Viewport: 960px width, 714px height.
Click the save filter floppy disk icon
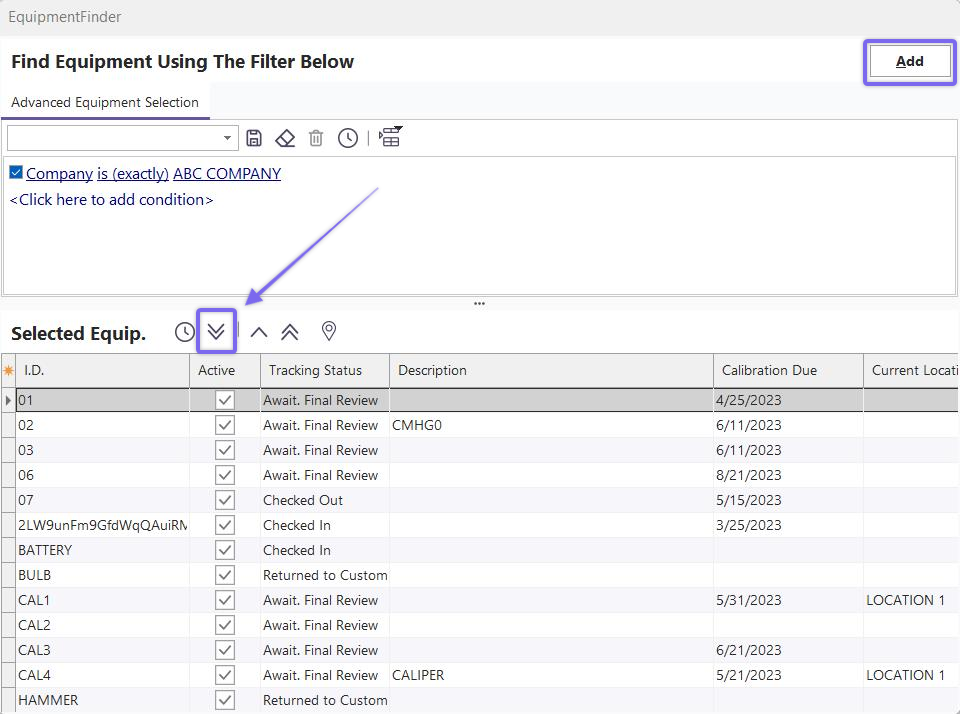point(254,138)
